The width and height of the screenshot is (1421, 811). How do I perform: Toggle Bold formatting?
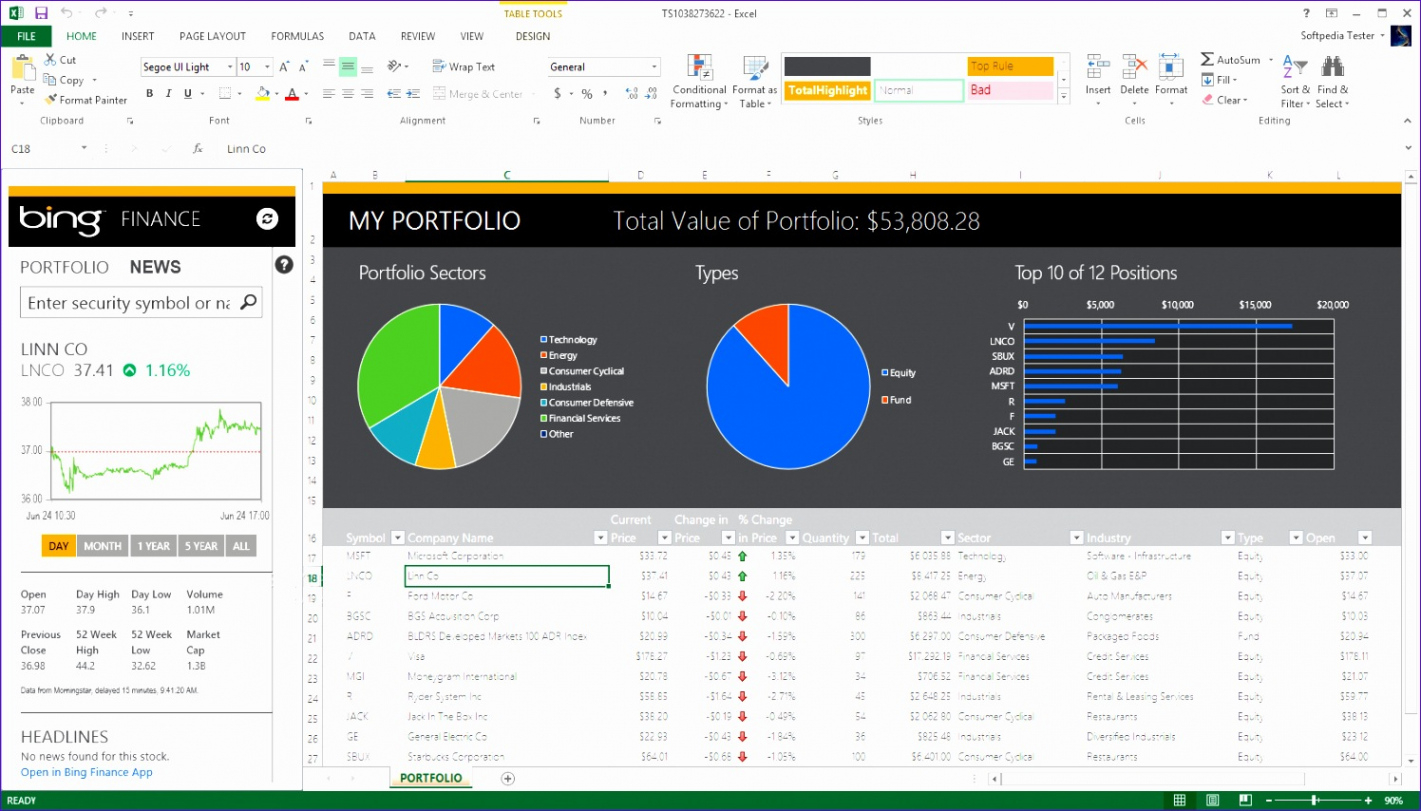[150, 94]
